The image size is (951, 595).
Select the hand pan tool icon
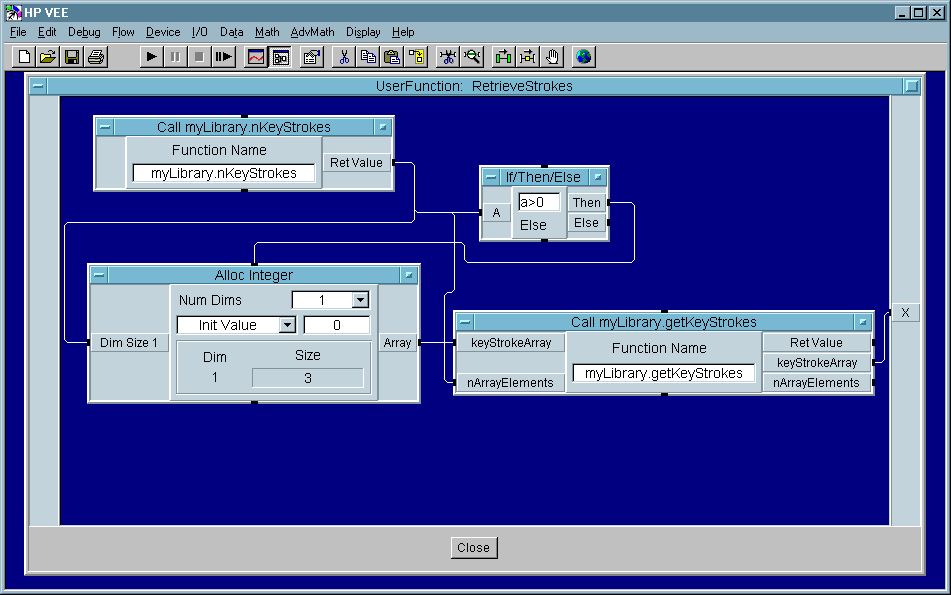coord(553,57)
